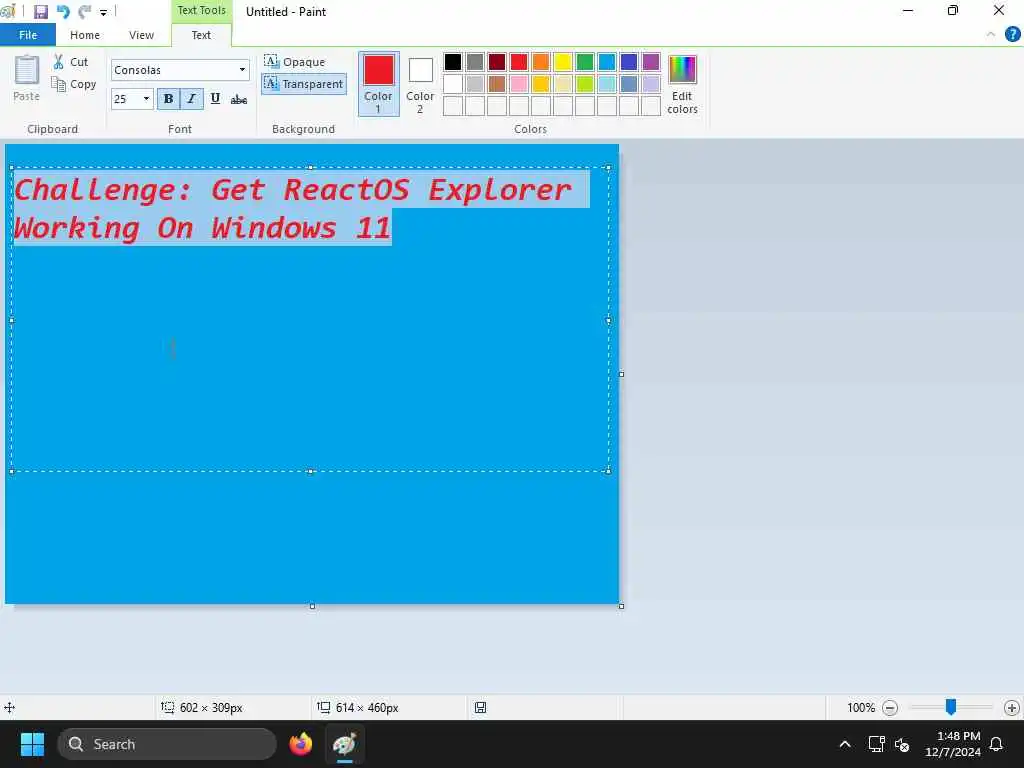Toggle Bold formatting

[x=168, y=99]
